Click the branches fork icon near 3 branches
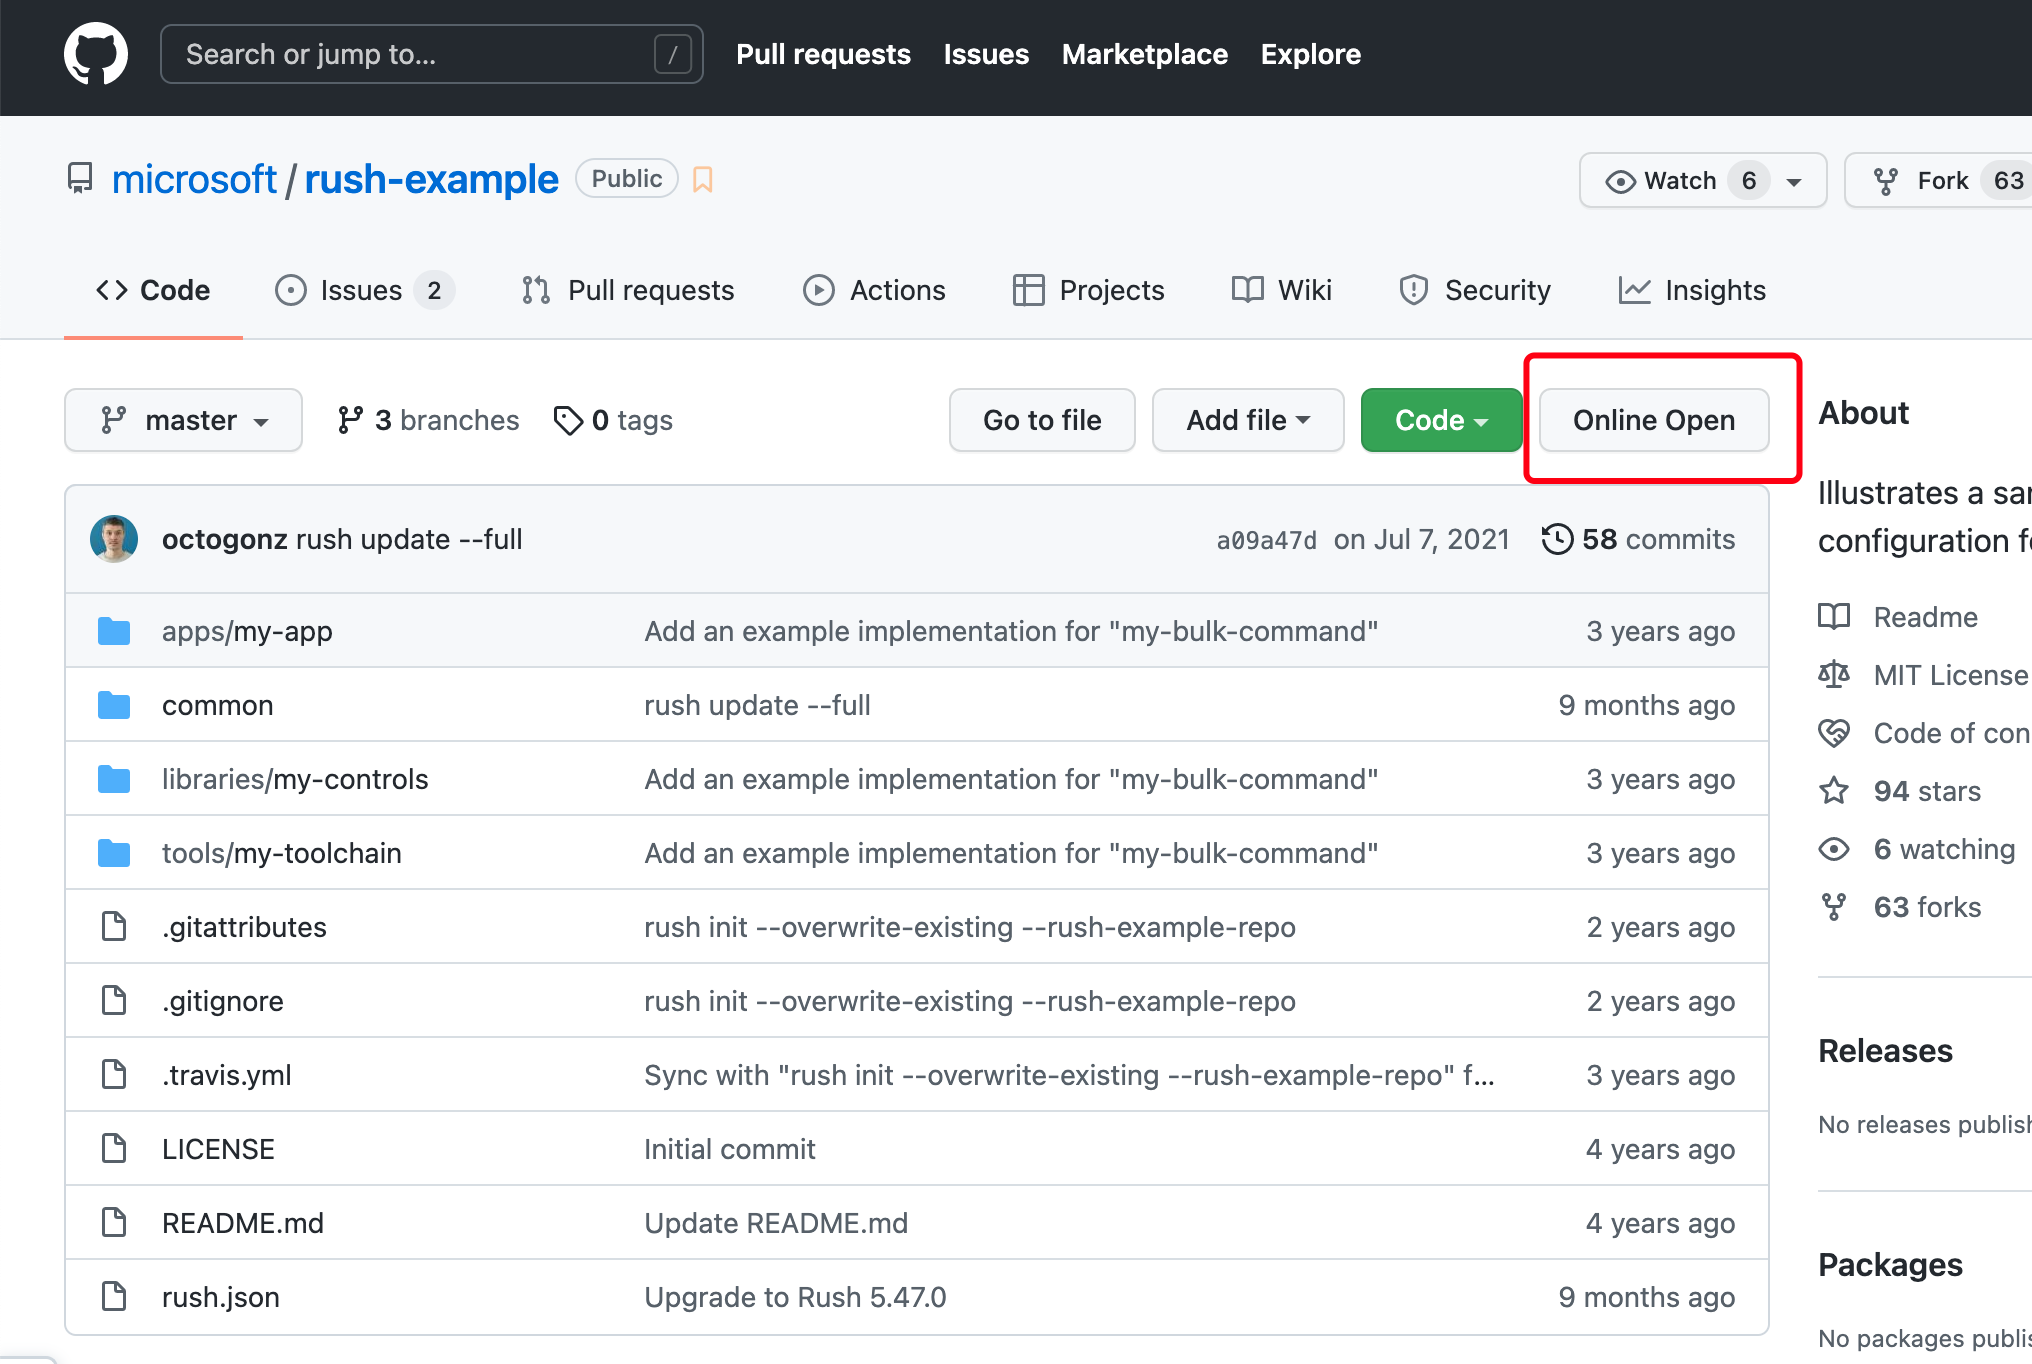The image size is (2032, 1364). tap(349, 420)
